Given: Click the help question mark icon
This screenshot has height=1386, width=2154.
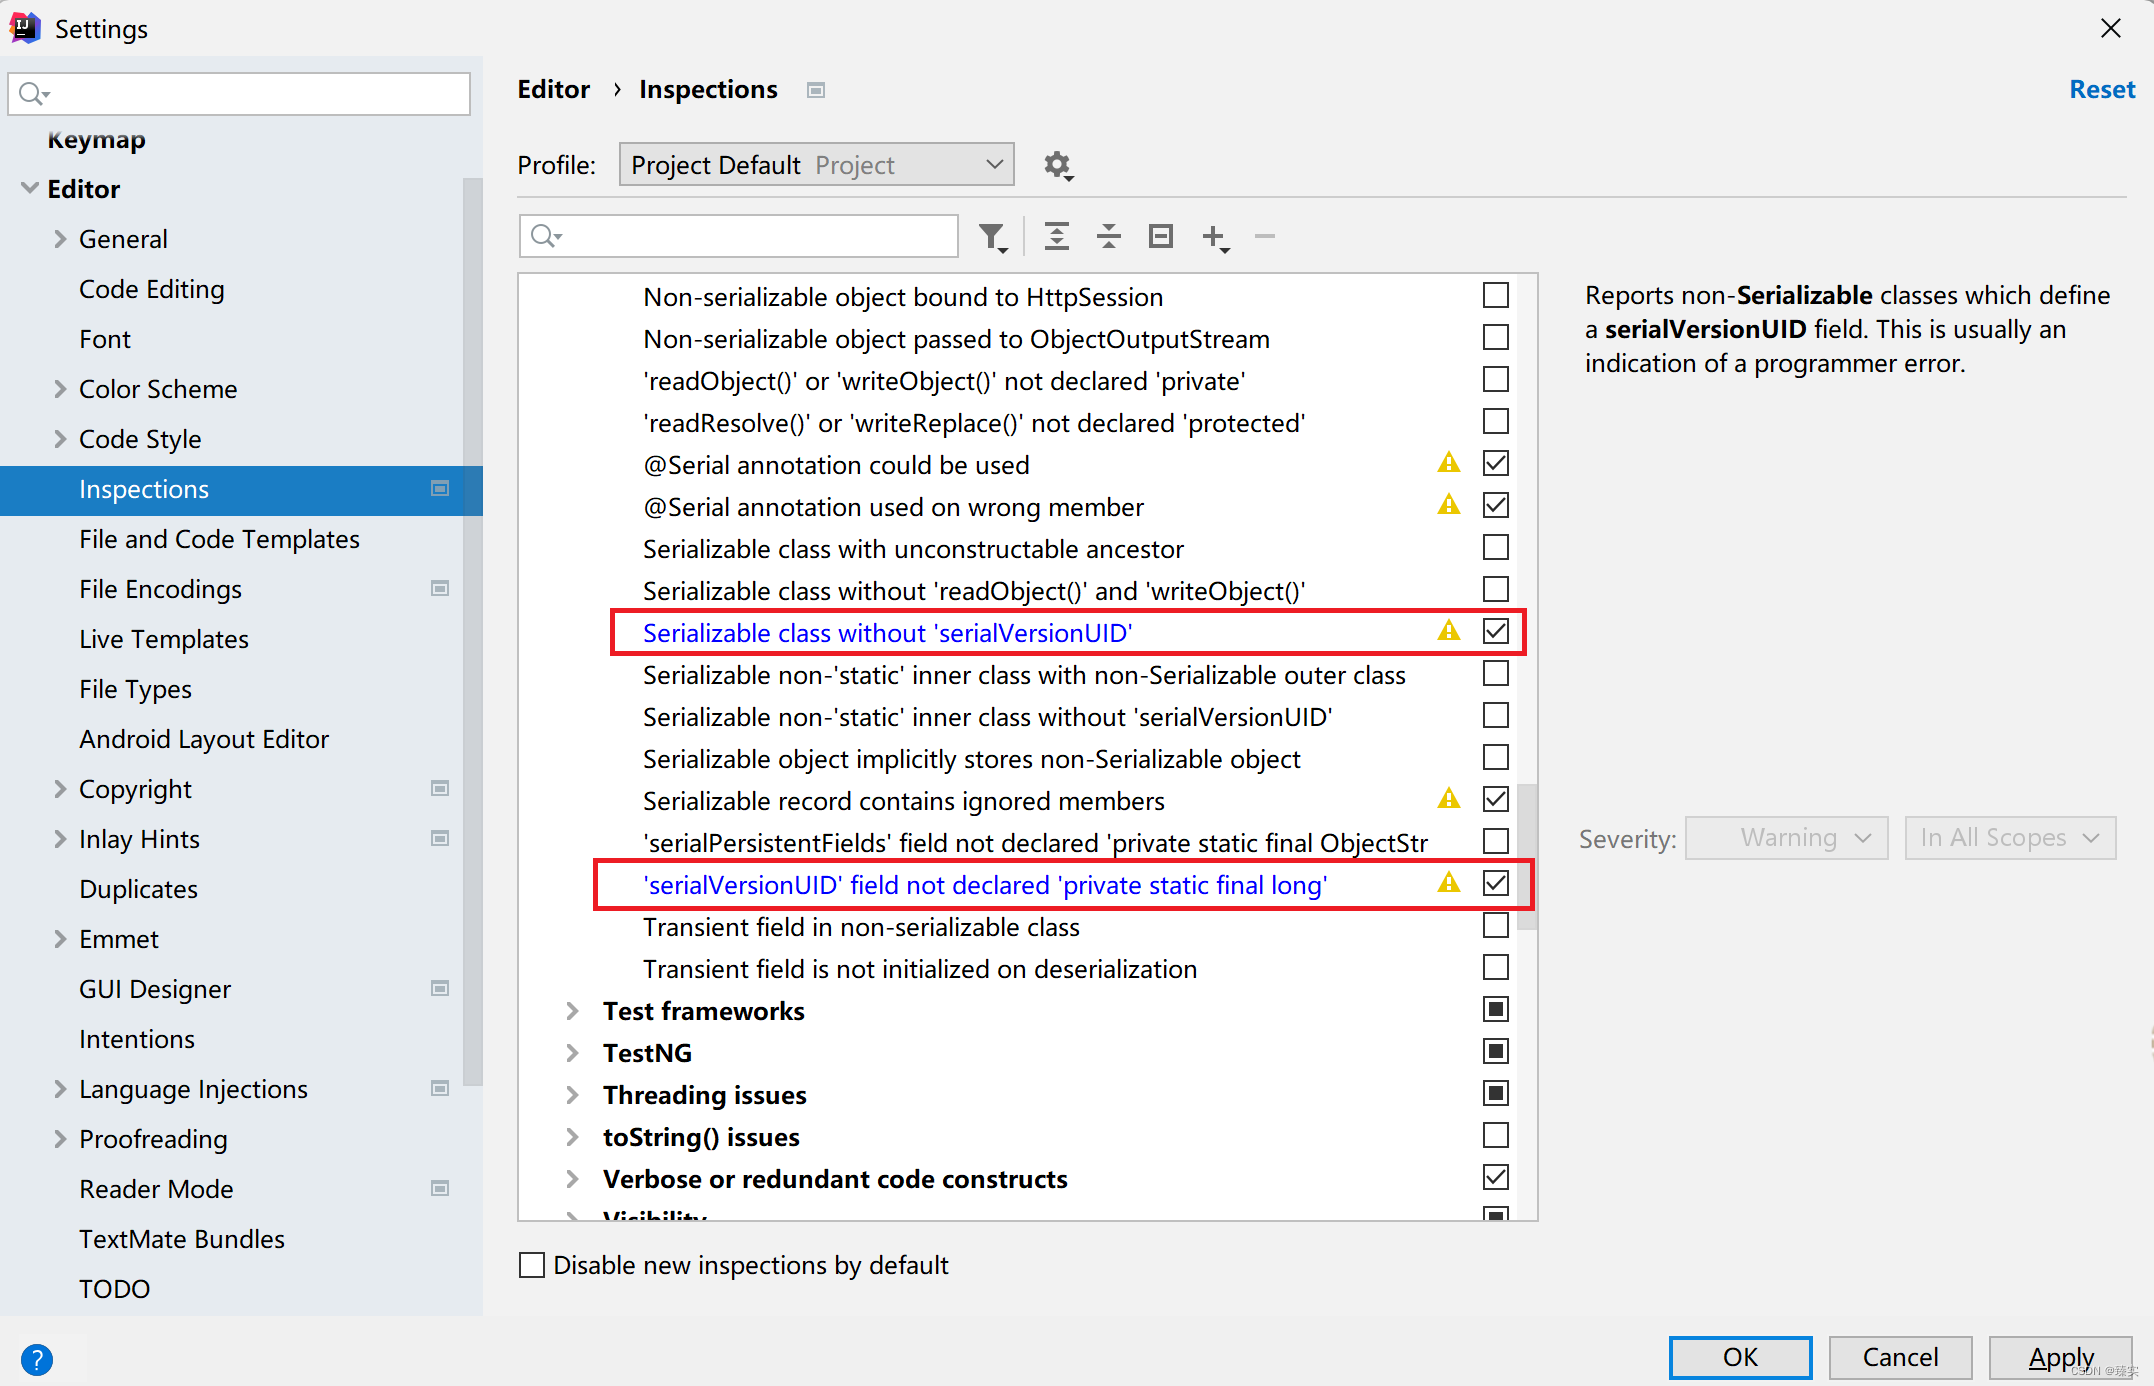Looking at the screenshot, I should (37, 1359).
